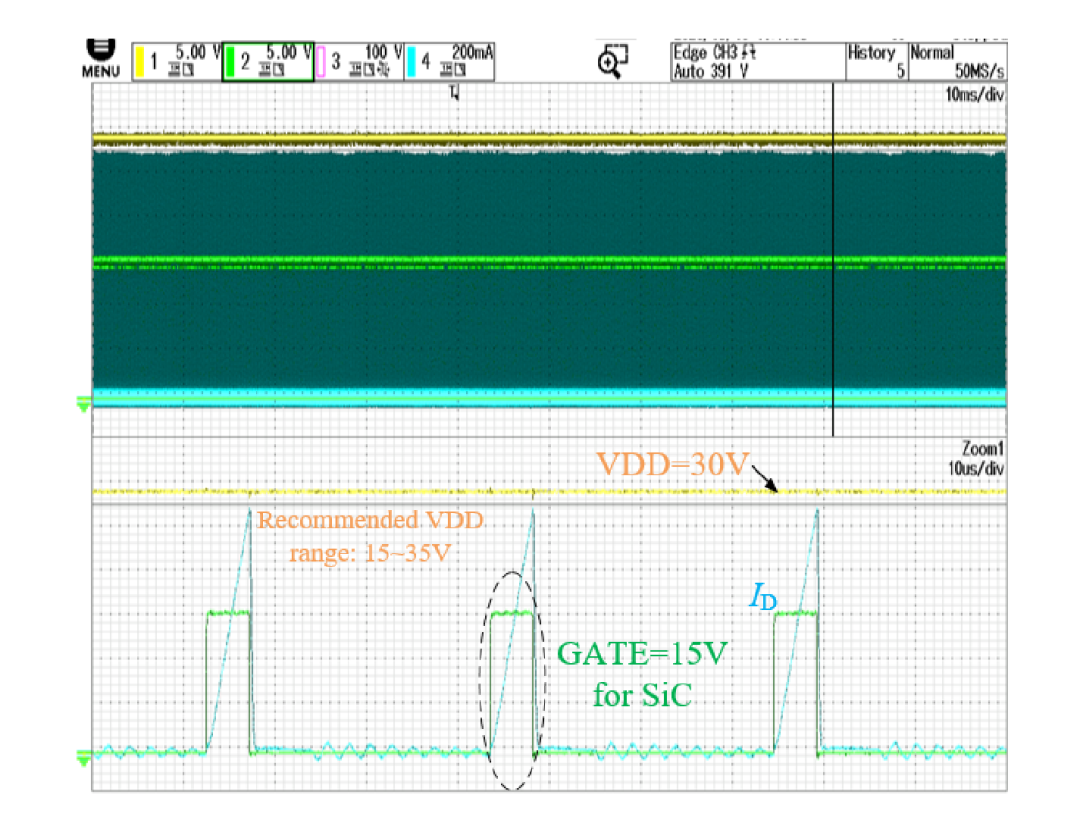Click the trigger position T marker
The width and height of the screenshot is (1080, 826).
(454, 92)
